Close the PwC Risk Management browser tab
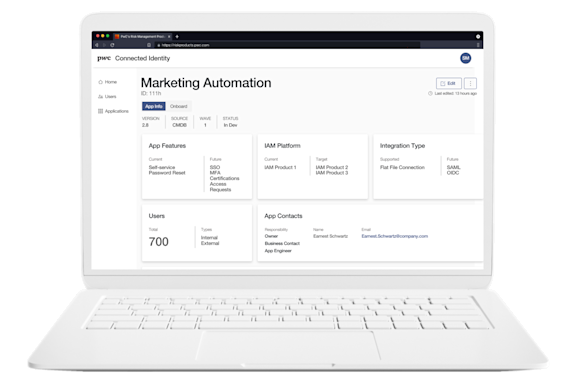 (x=169, y=37)
